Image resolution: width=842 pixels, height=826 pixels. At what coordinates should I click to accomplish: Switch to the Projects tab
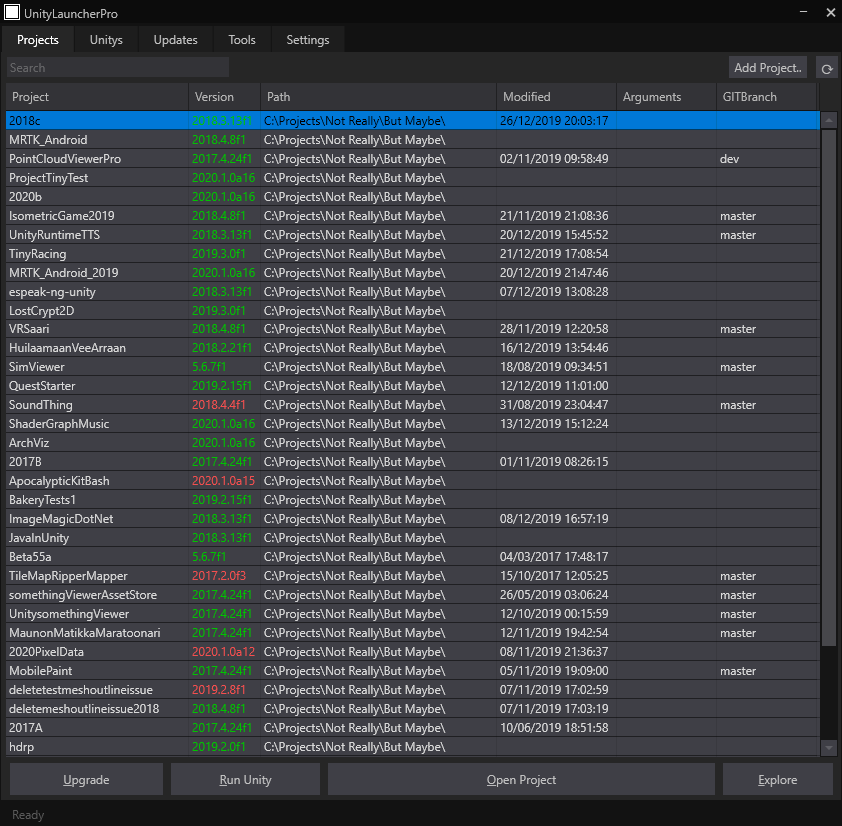(38, 40)
